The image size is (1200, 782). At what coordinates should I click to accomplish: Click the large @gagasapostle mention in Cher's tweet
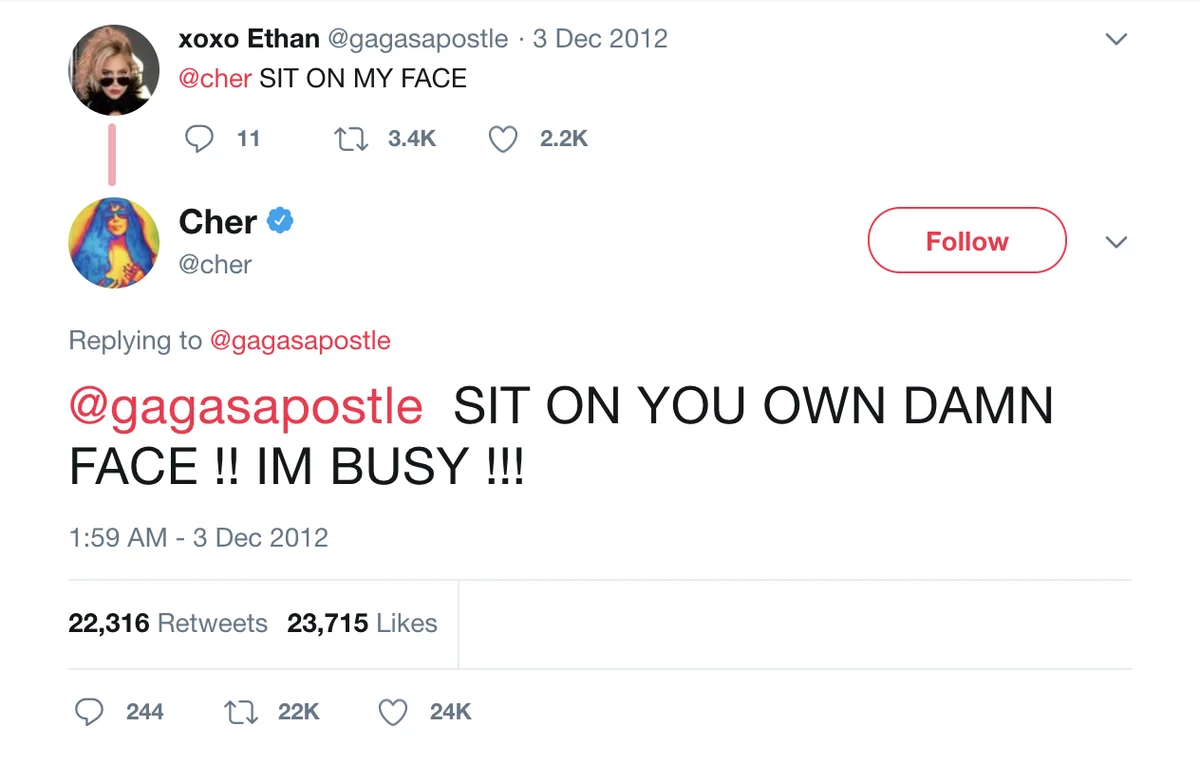coord(246,408)
